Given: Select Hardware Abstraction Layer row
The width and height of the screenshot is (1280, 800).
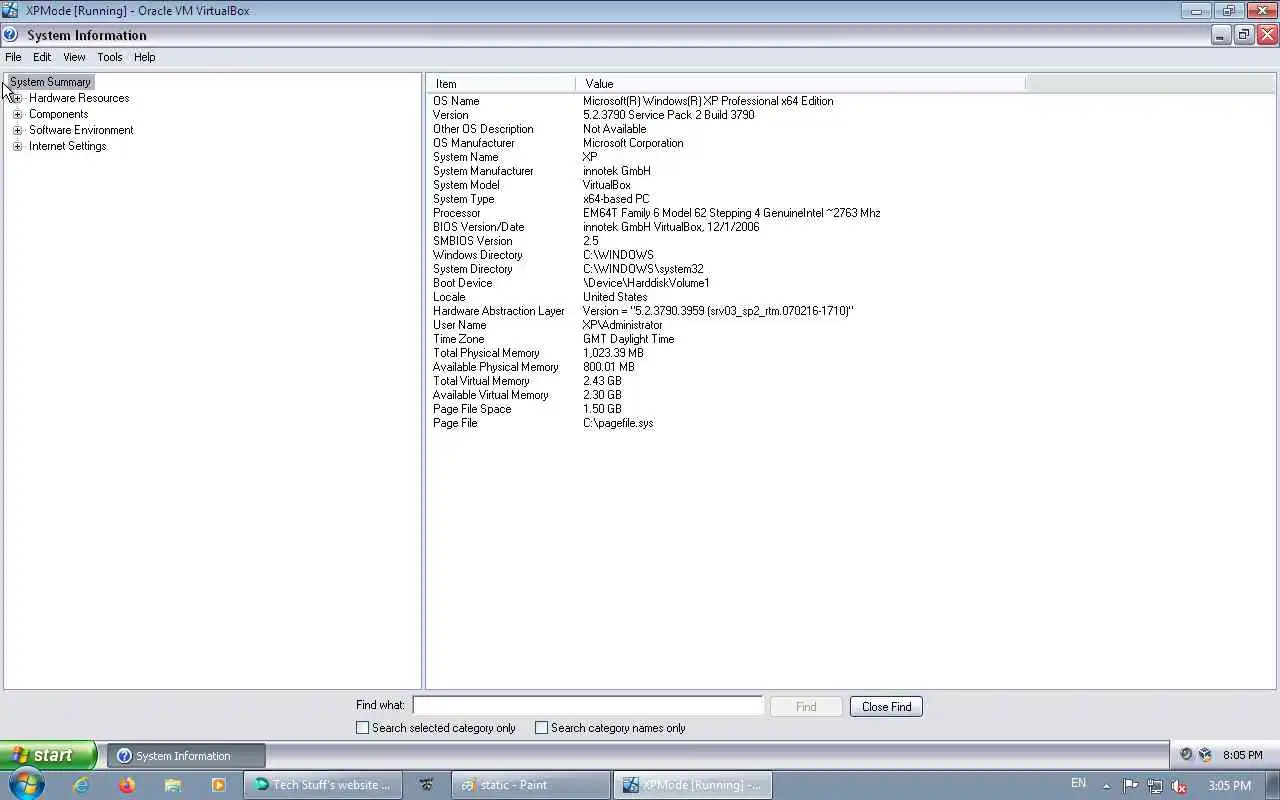Looking at the screenshot, I should point(726,311).
